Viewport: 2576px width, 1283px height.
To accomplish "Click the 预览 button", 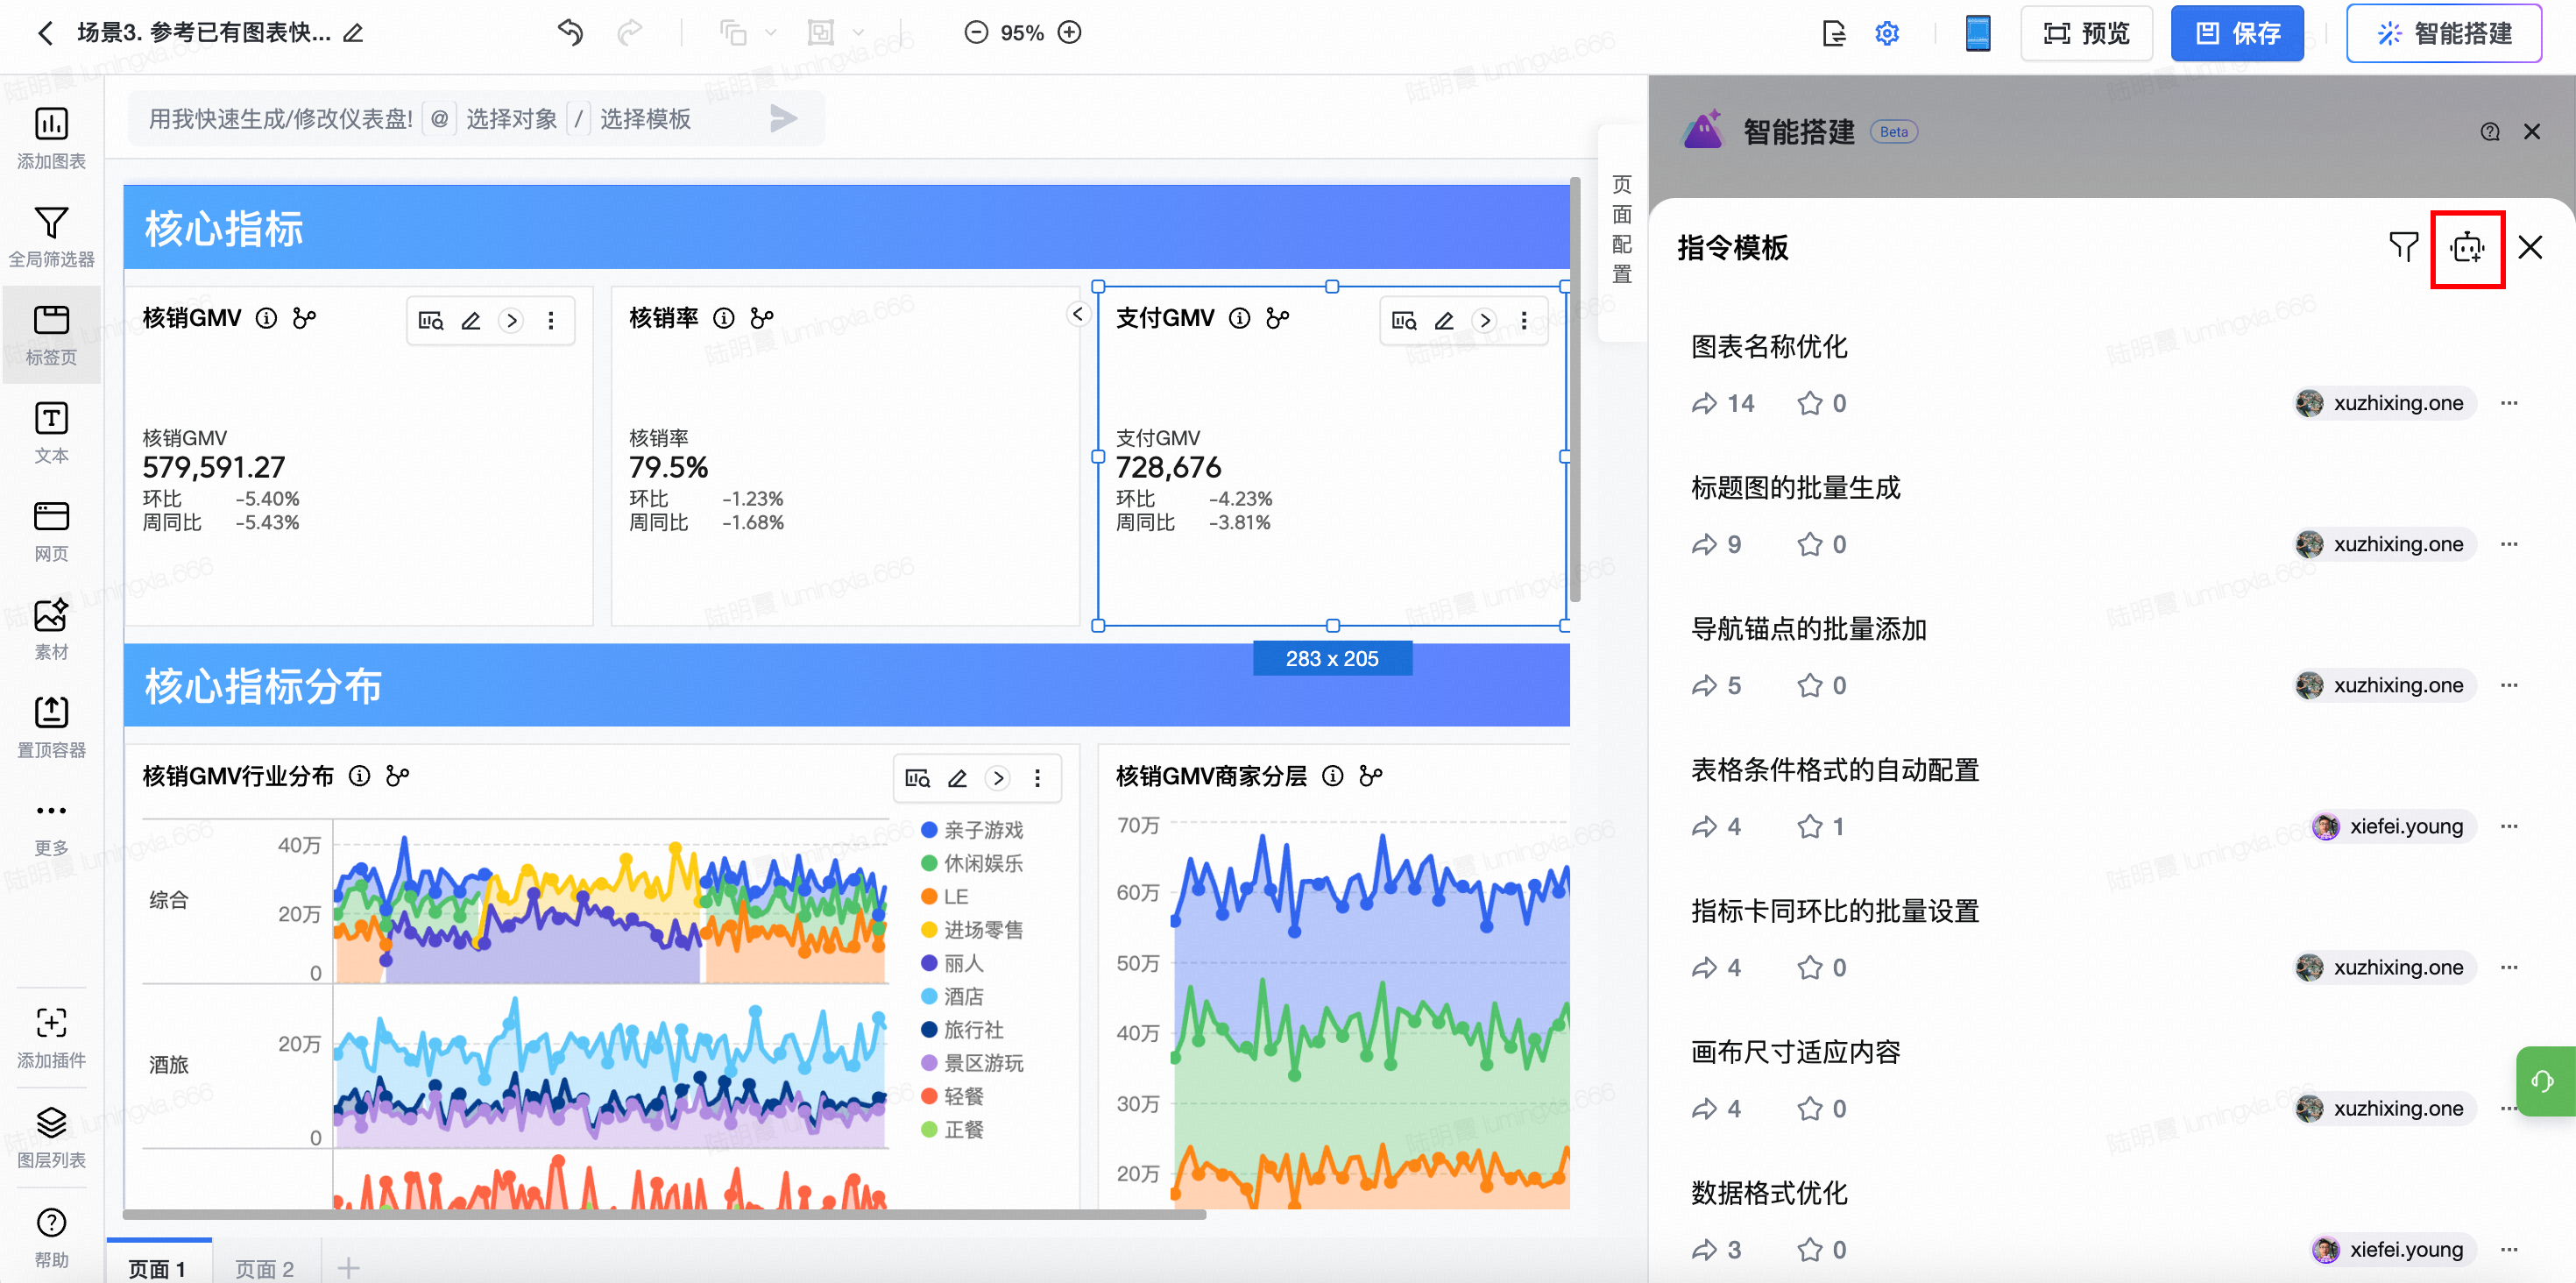I will [x=2086, y=33].
